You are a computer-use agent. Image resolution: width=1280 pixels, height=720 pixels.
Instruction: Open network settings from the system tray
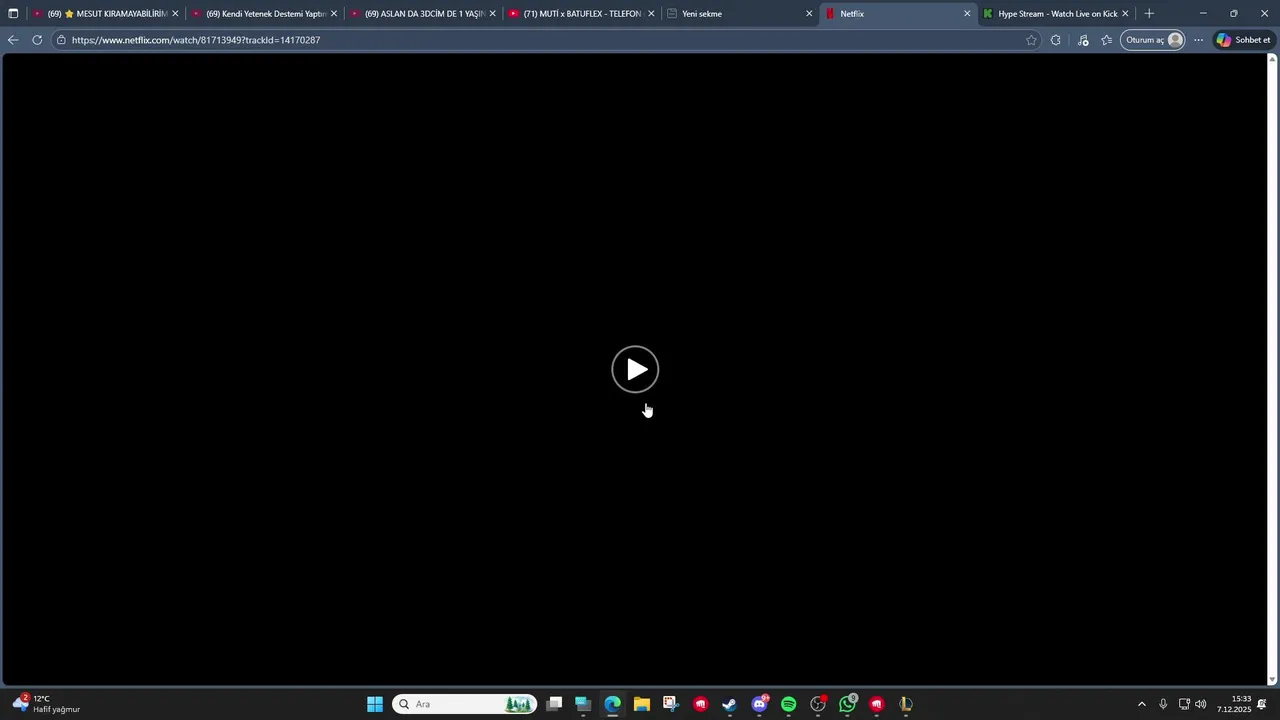click(x=1184, y=704)
